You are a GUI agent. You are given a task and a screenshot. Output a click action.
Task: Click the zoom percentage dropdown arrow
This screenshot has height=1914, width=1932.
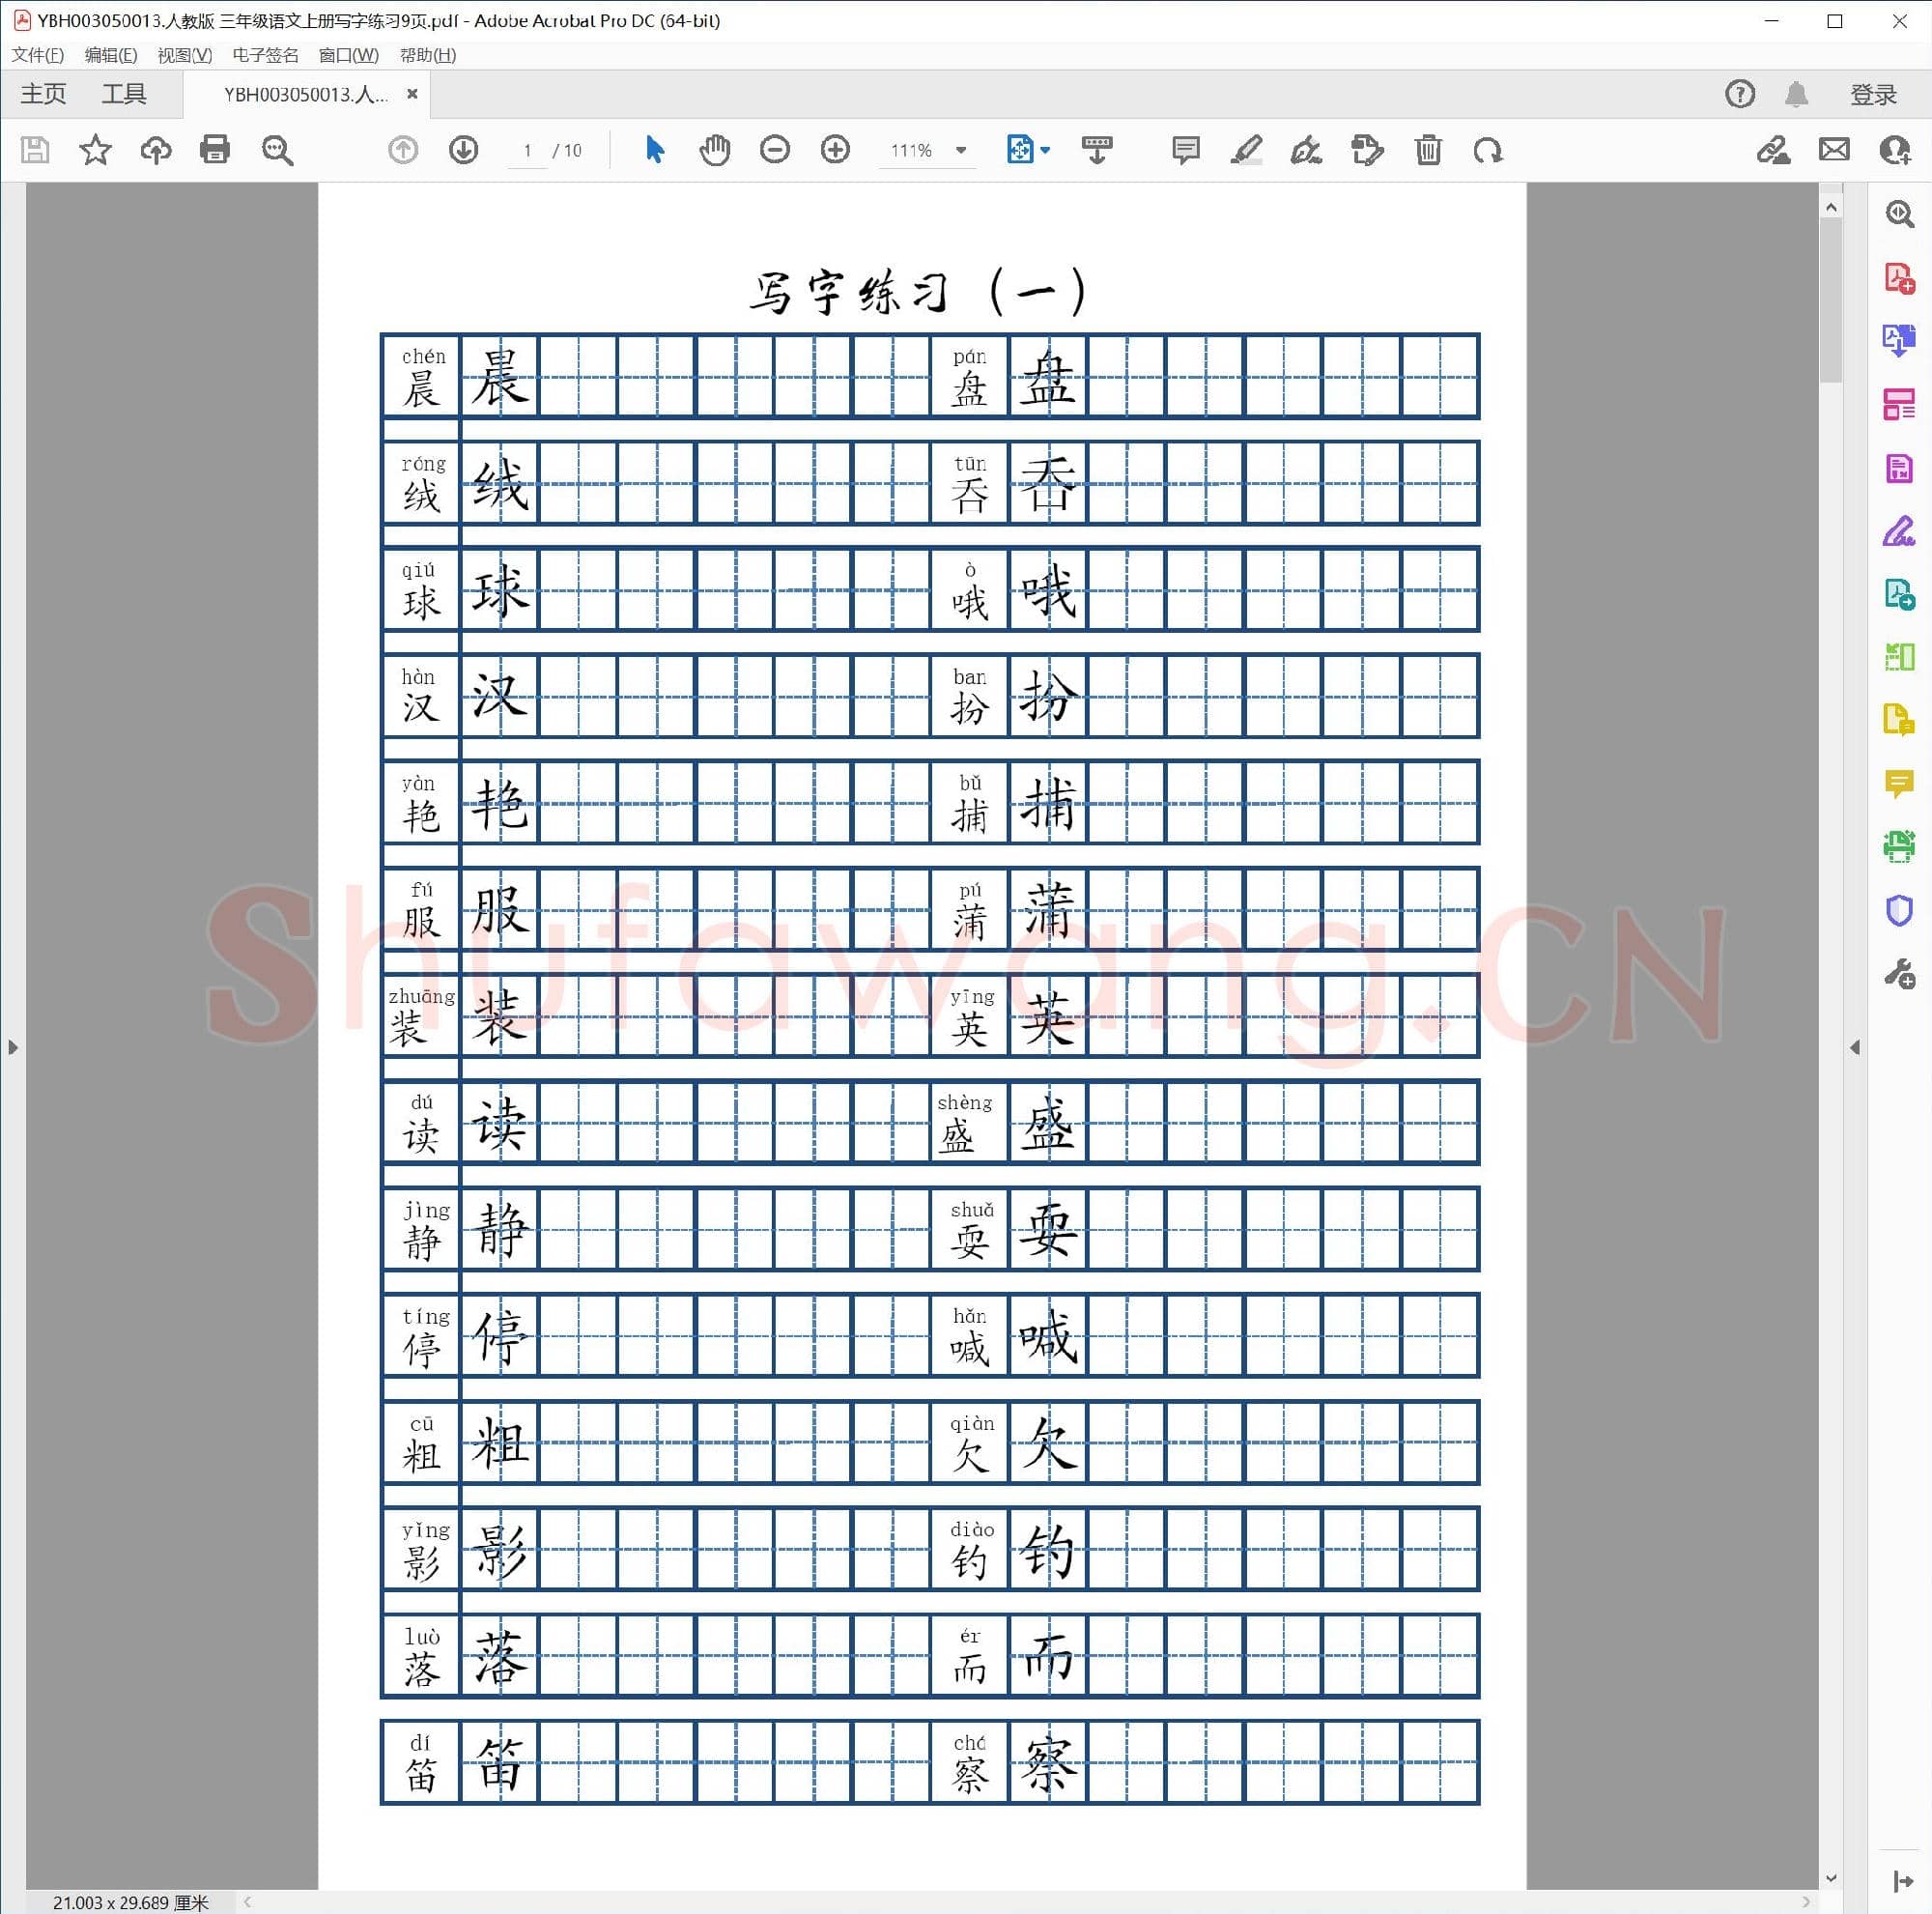pyautogui.click(x=959, y=150)
